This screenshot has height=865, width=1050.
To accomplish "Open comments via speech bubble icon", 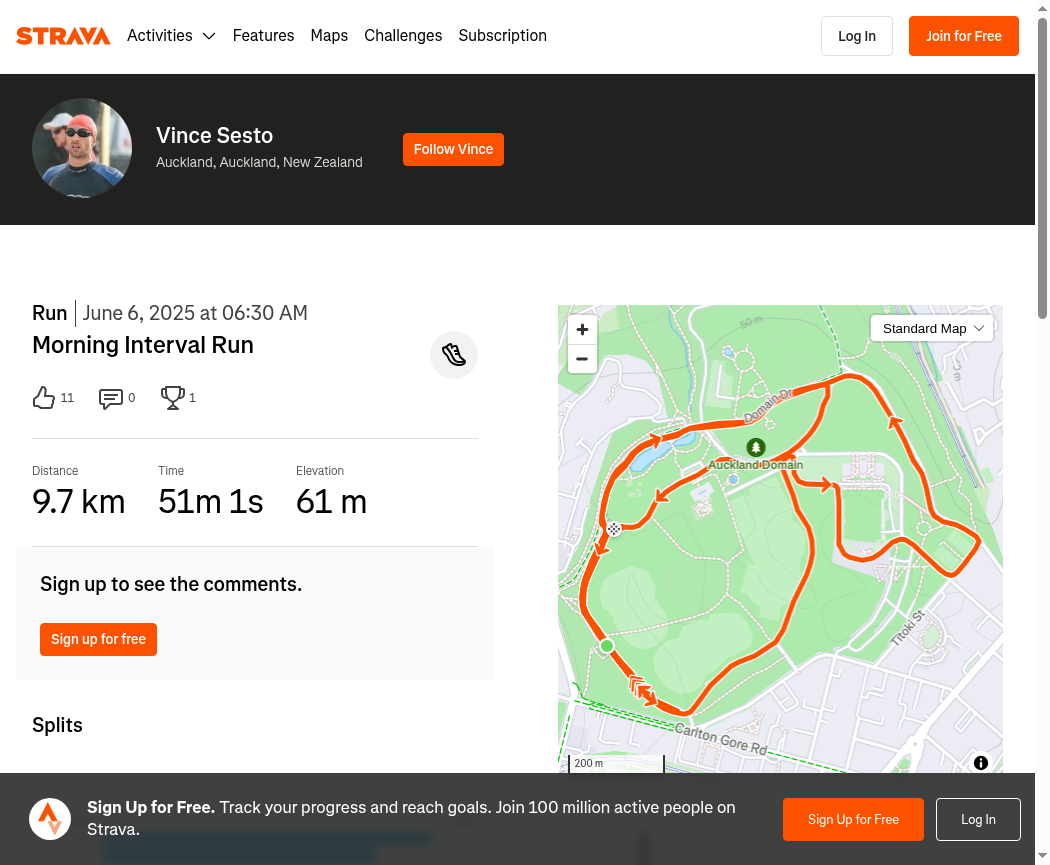I will (x=110, y=398).
